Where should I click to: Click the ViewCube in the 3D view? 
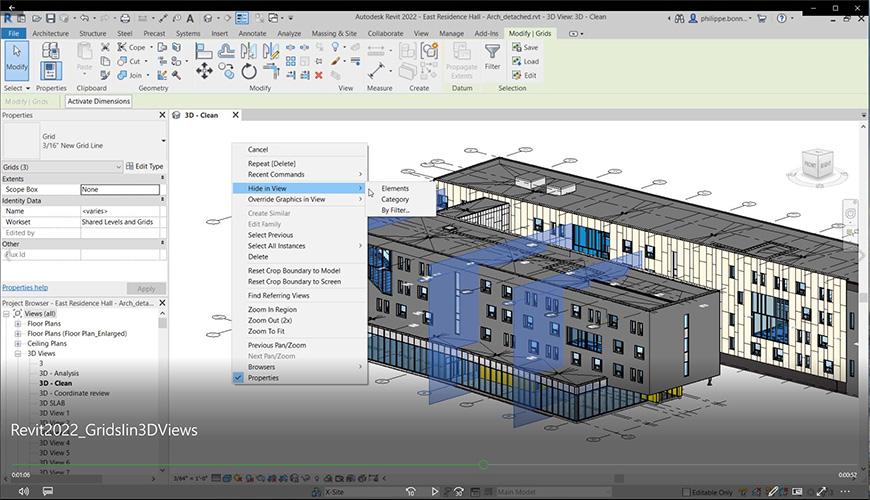(818, 164)
